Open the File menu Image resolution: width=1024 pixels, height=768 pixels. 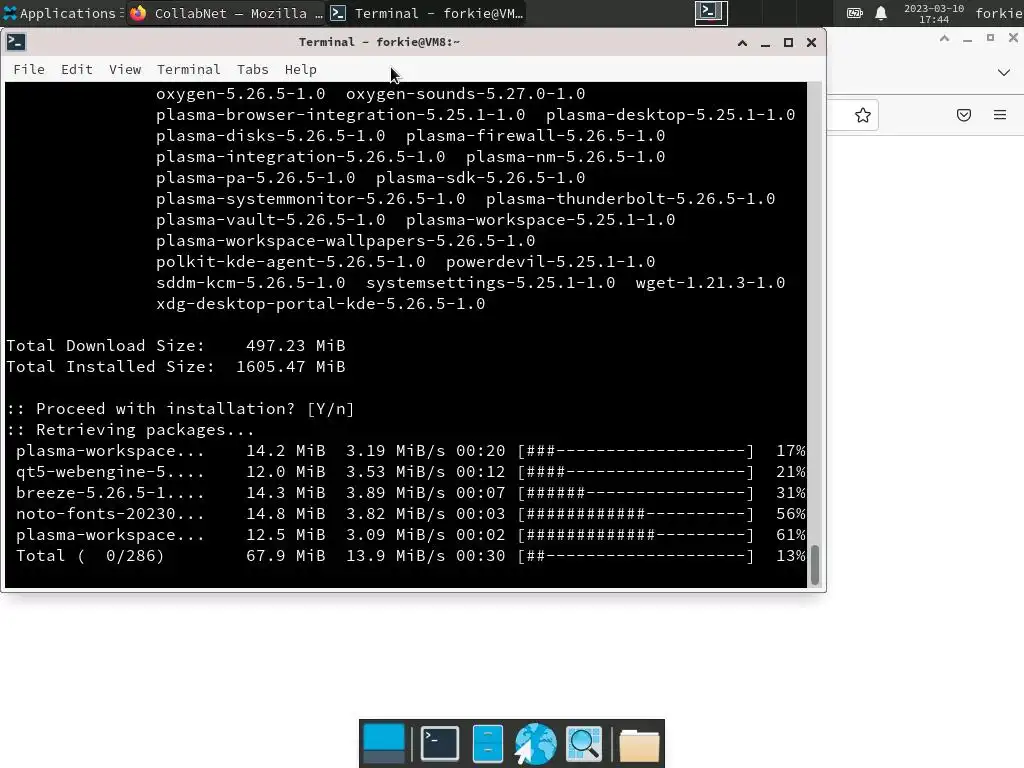[x=29, y=69]
